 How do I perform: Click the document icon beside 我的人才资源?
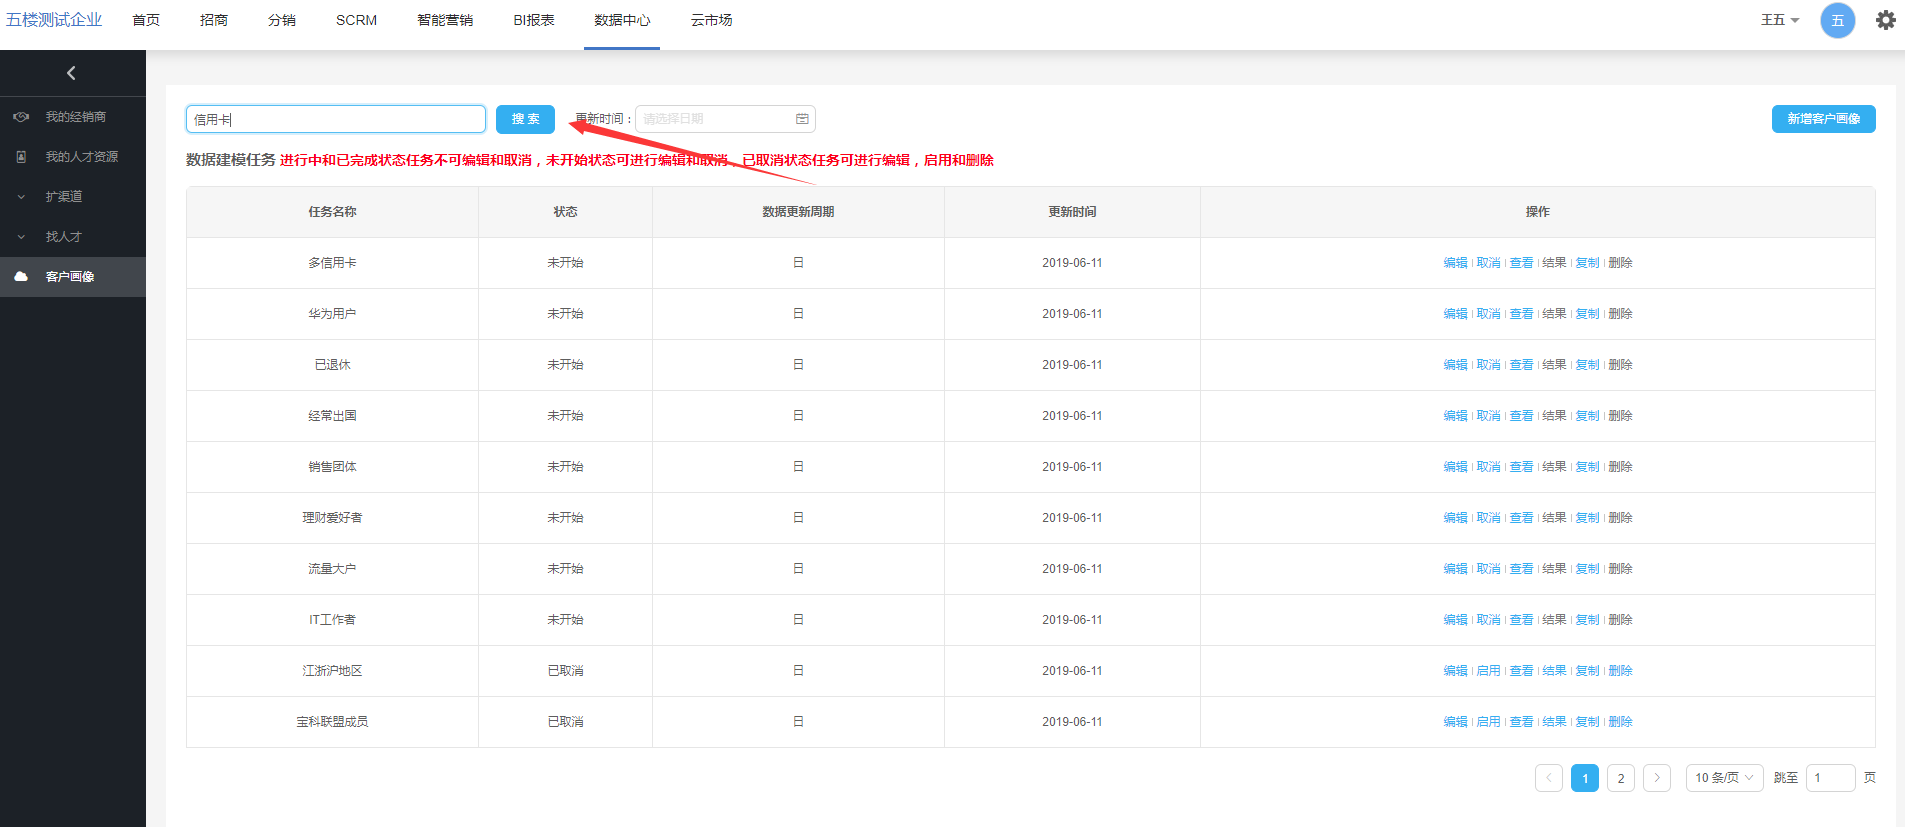(21, 157)
